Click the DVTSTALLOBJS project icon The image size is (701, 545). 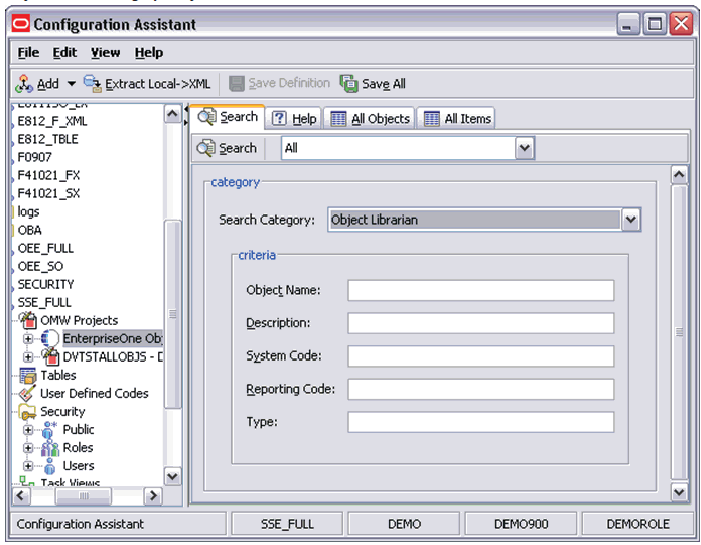[x=50, y=356]
